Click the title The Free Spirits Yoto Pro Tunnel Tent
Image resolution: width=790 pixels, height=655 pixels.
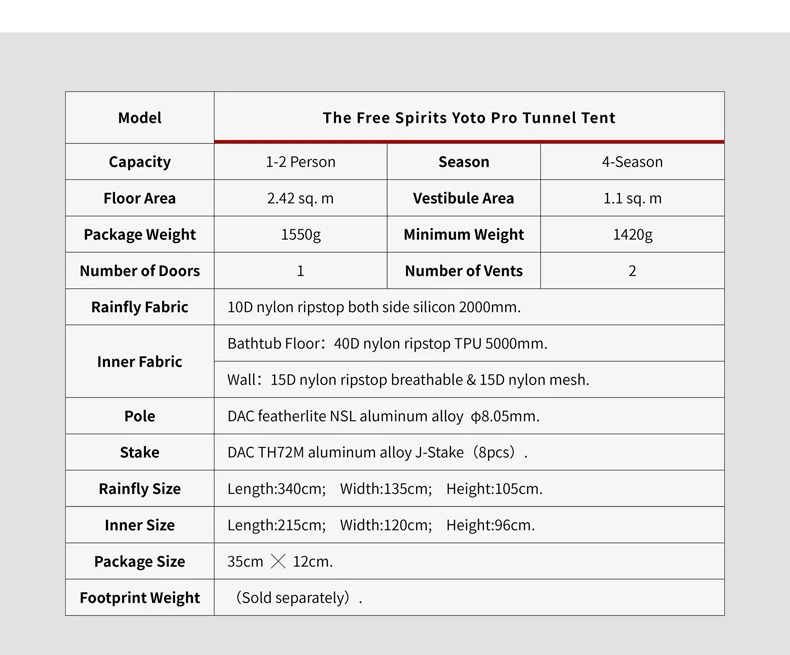click(469, 117)
